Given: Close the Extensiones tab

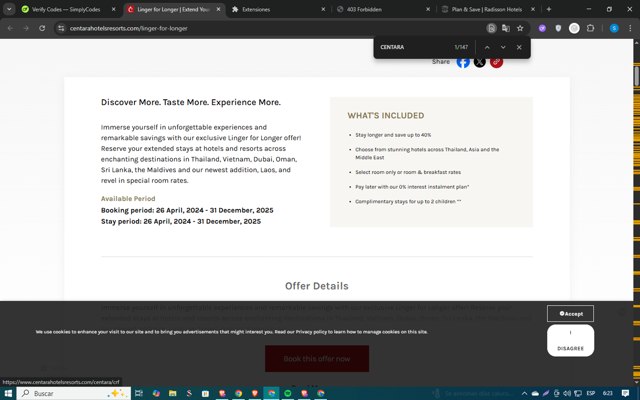Looking at the screenshot, I should 323,9.
